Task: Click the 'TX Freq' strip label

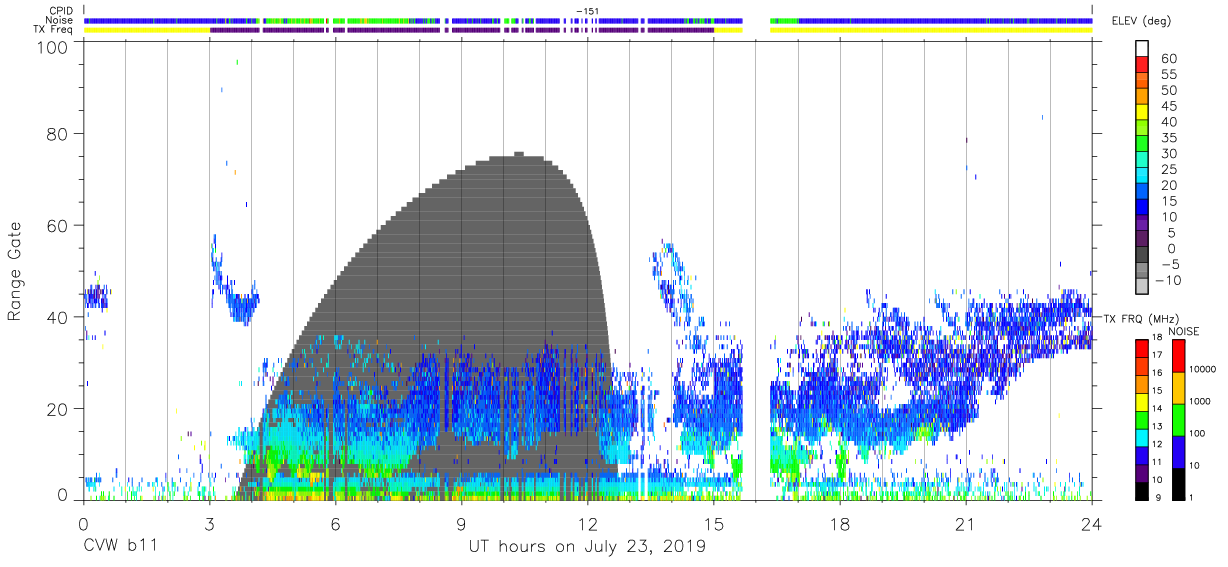Action: [54, 30]
